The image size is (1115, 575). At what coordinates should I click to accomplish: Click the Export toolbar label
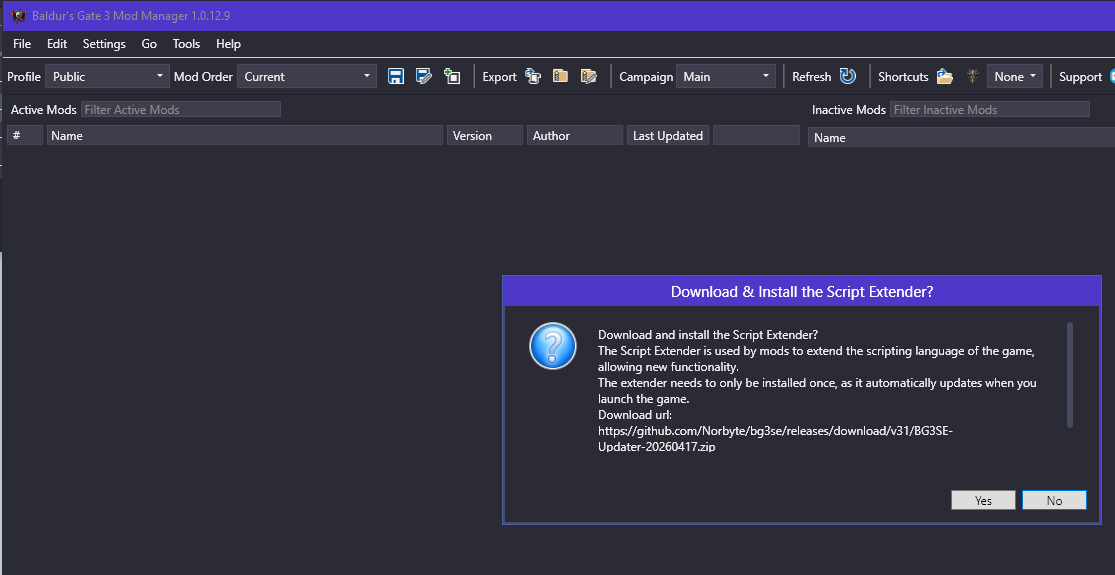pyautogui.click(x=499, y=77)
